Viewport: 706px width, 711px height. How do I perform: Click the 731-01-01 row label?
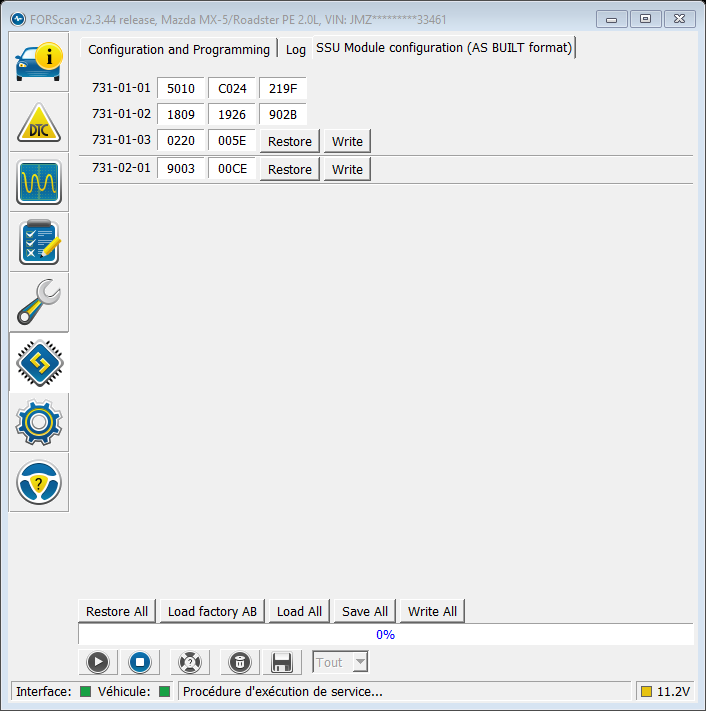pos(121,88)
